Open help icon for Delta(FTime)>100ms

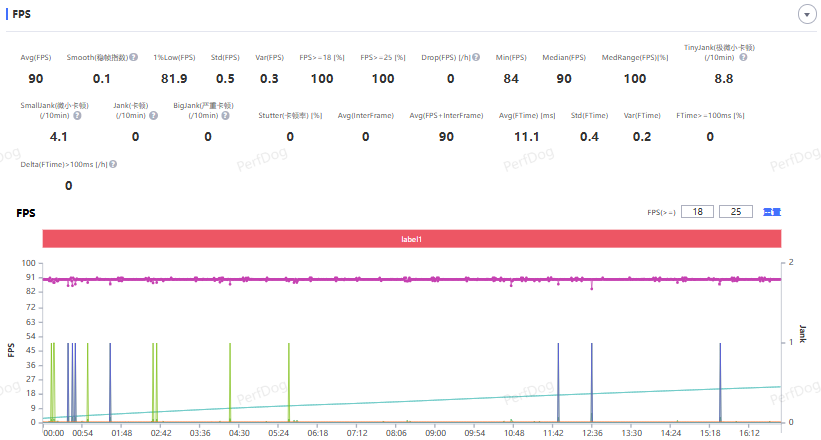pyautogui.click(x=113, y=164)
